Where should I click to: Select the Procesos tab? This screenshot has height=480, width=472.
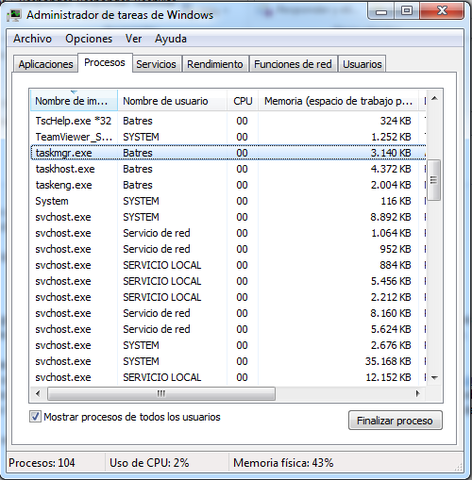point(105,62)
